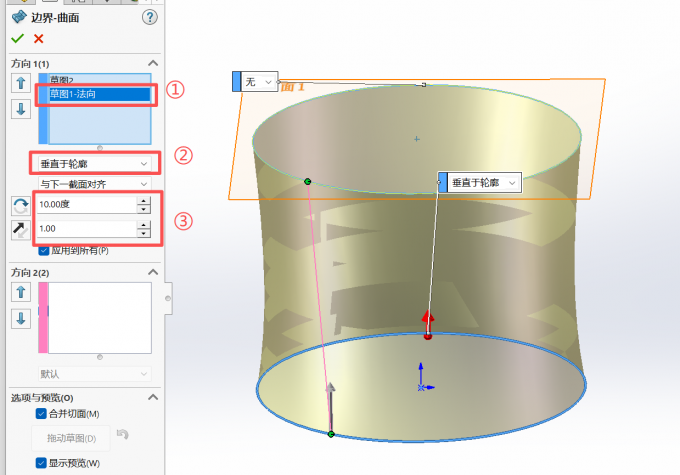Move Direction 2 curve up
The height and width of the screenshot is (475, 680).
[x=21, y=292]
